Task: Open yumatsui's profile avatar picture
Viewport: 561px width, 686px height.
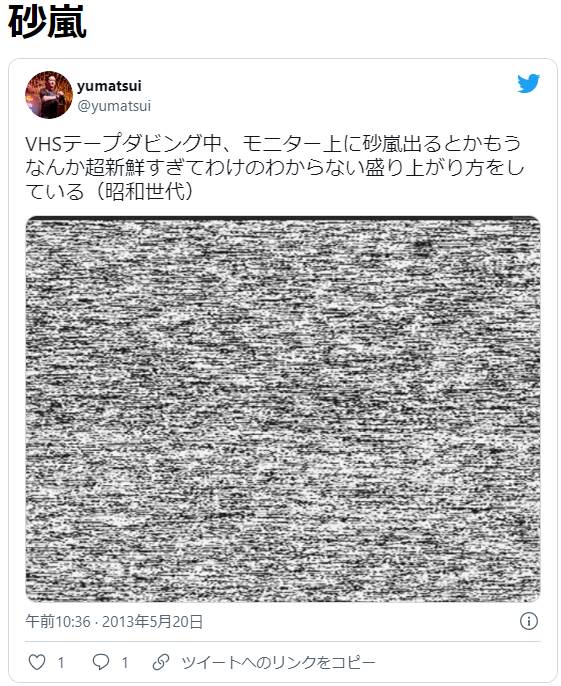Action: [x=49, y=95]
